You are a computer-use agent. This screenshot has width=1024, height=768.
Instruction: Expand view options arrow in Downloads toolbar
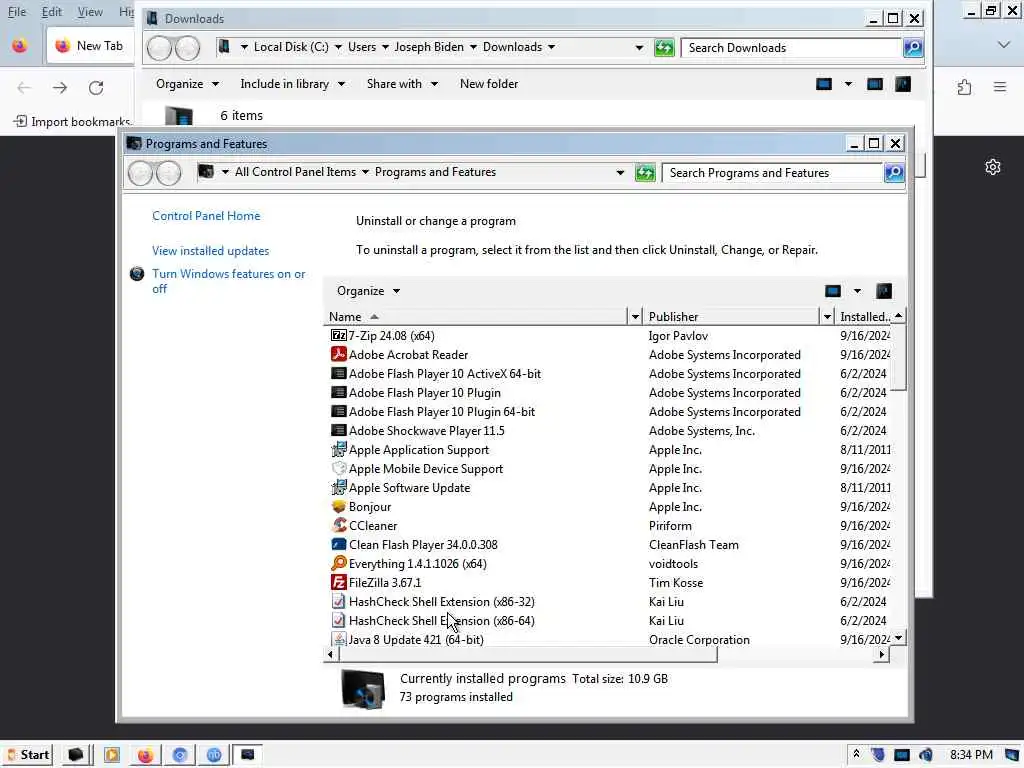(848, 84)
